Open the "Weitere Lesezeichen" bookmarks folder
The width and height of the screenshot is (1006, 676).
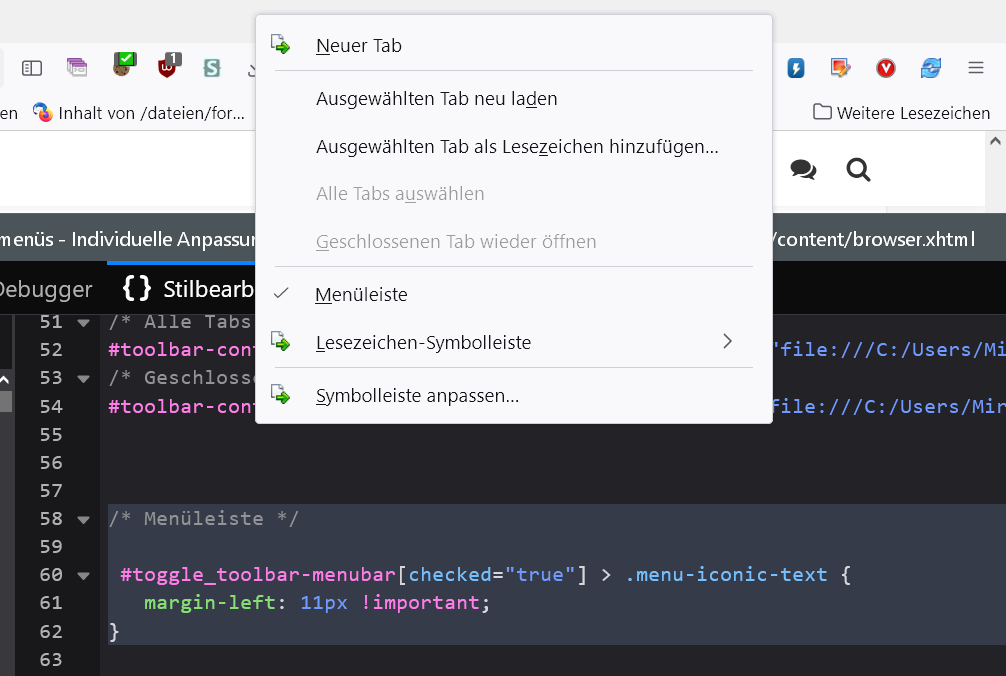pyautogui.click(x=901, y=112)
